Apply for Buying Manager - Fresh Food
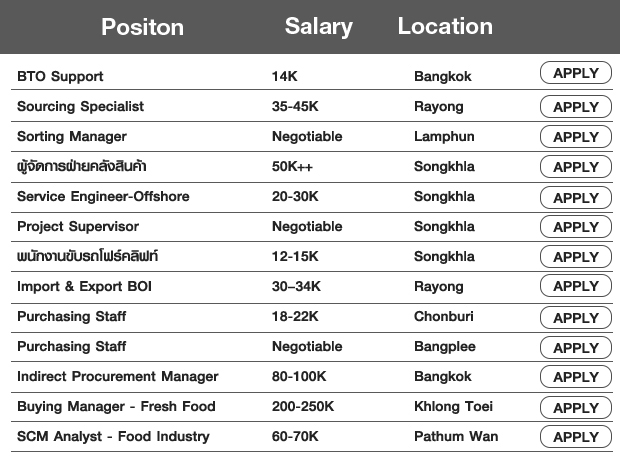 tap(576, 408)
